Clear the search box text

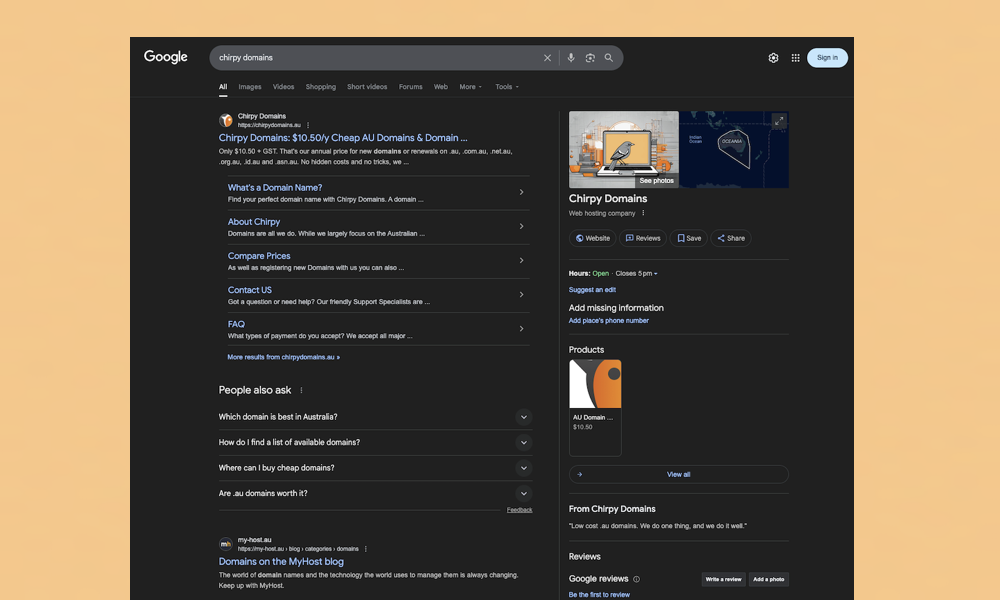(547, 58)
